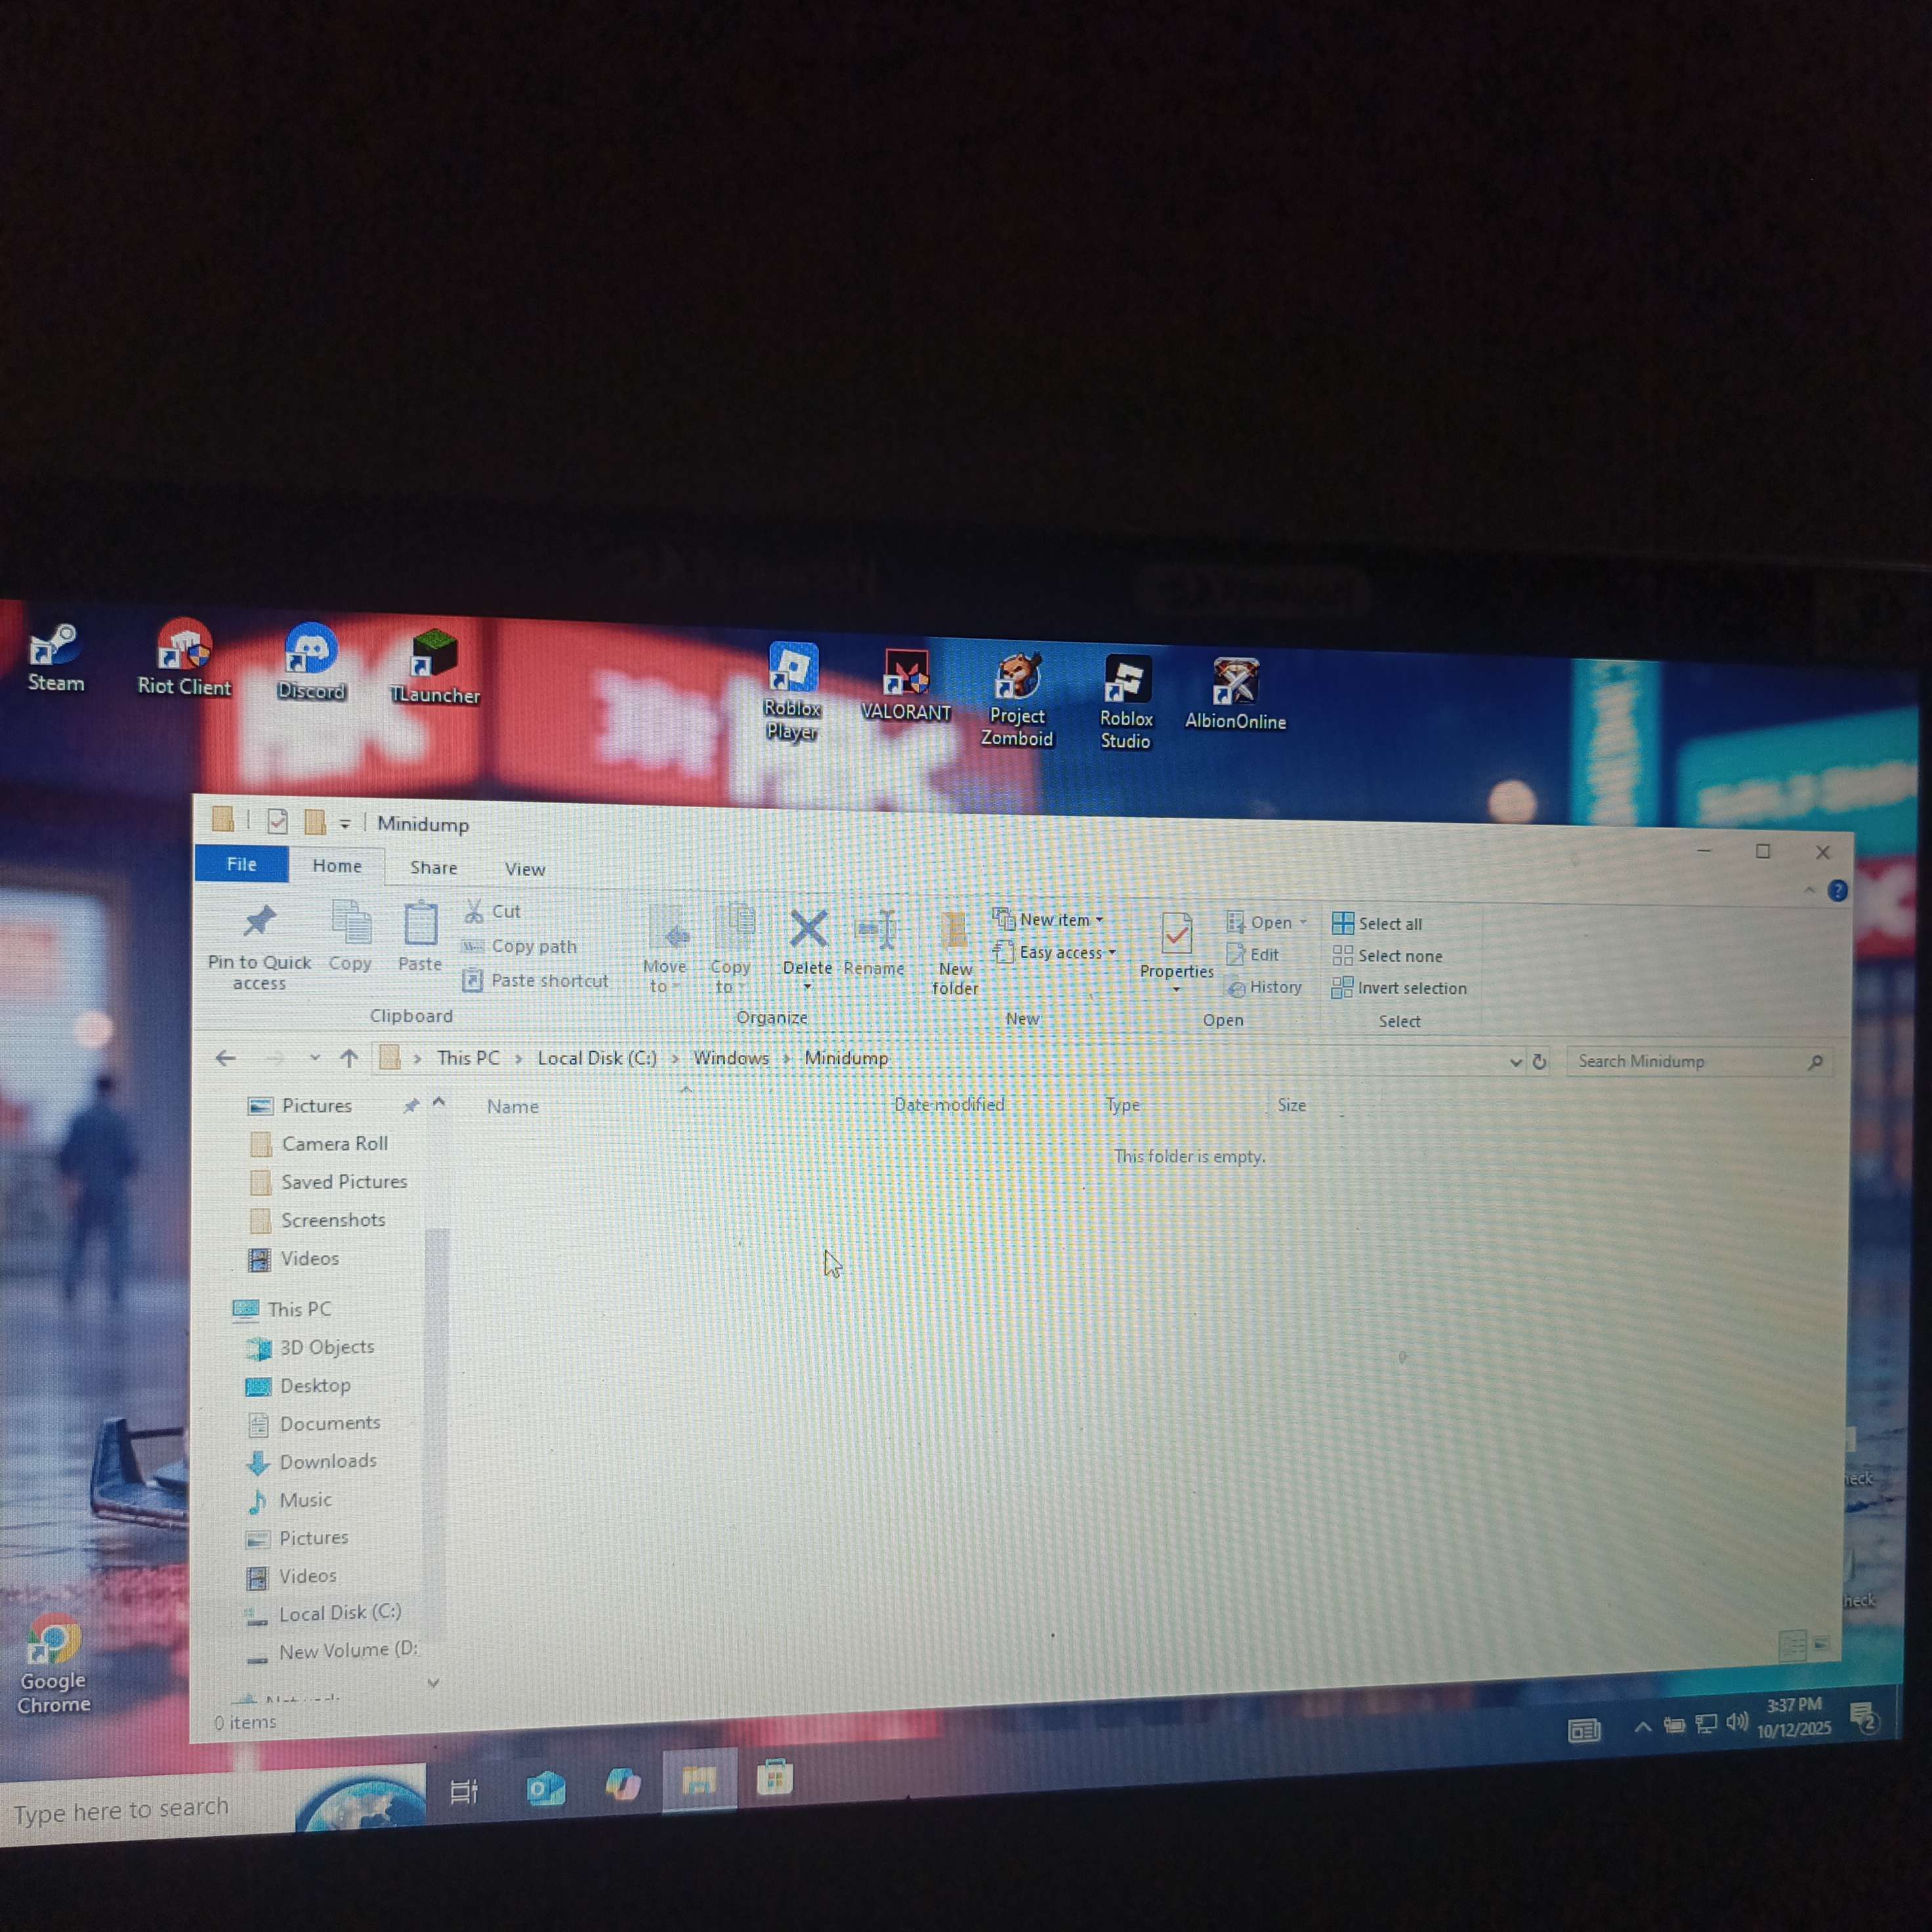Open the Share ribbon tab
Viewport: 1932px width, 1932px height.
433,867
